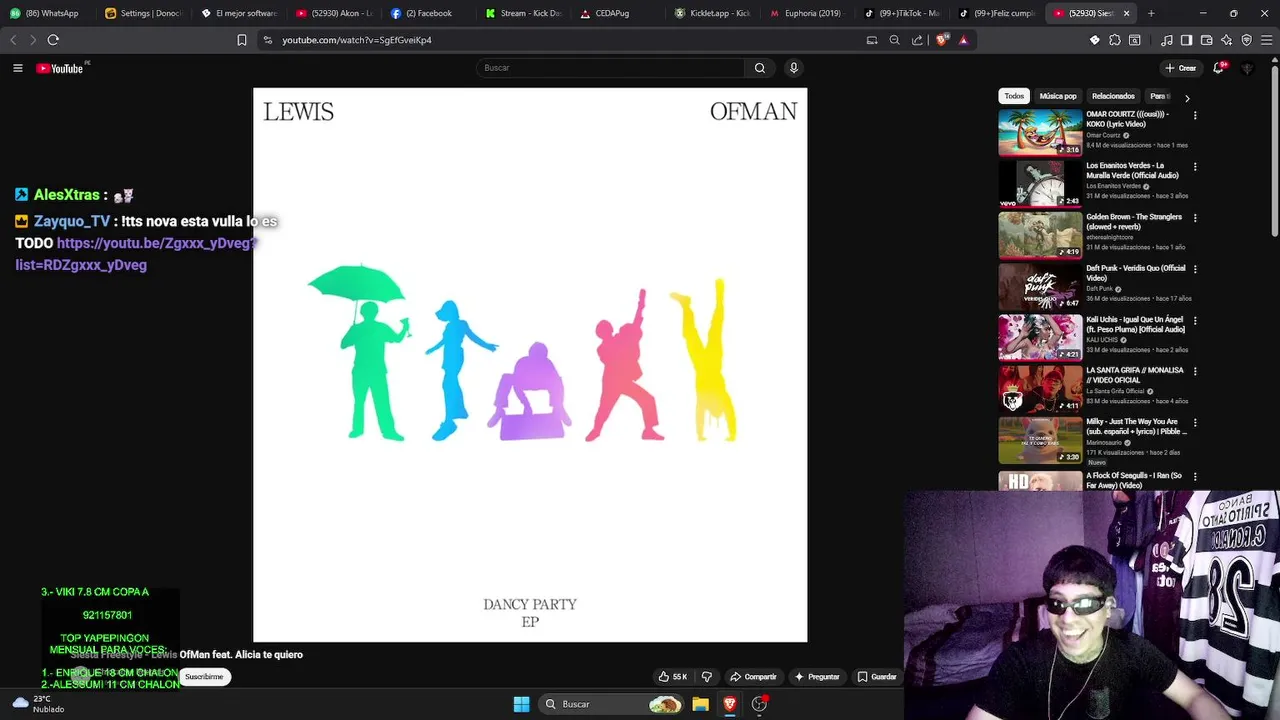This screenshot has height=720, width=1280.
Task: Open options menu for LA SANTA GRIFA video
Action: pyautogui.click(x=1195, y=372)
